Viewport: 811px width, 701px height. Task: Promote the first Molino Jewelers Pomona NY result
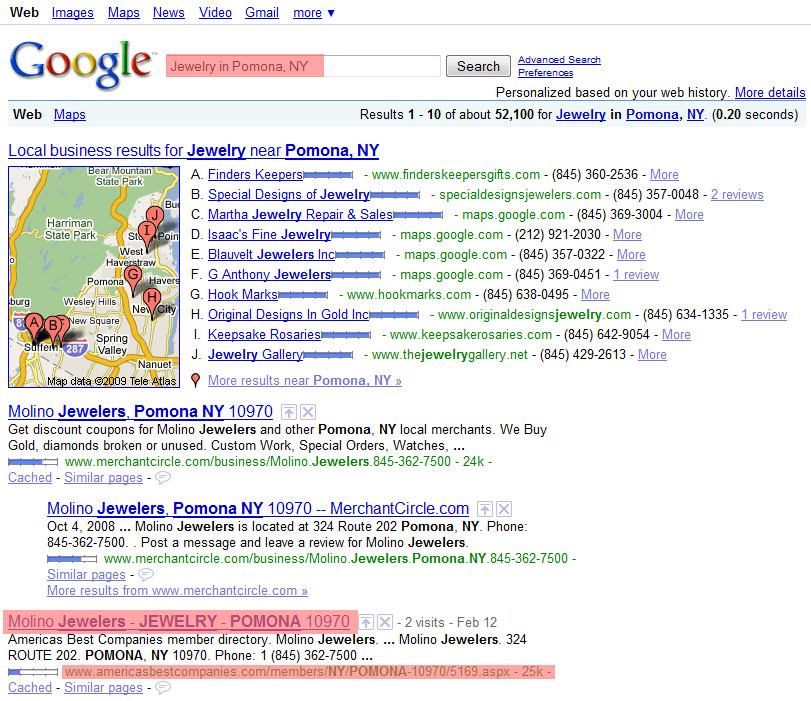289,412
